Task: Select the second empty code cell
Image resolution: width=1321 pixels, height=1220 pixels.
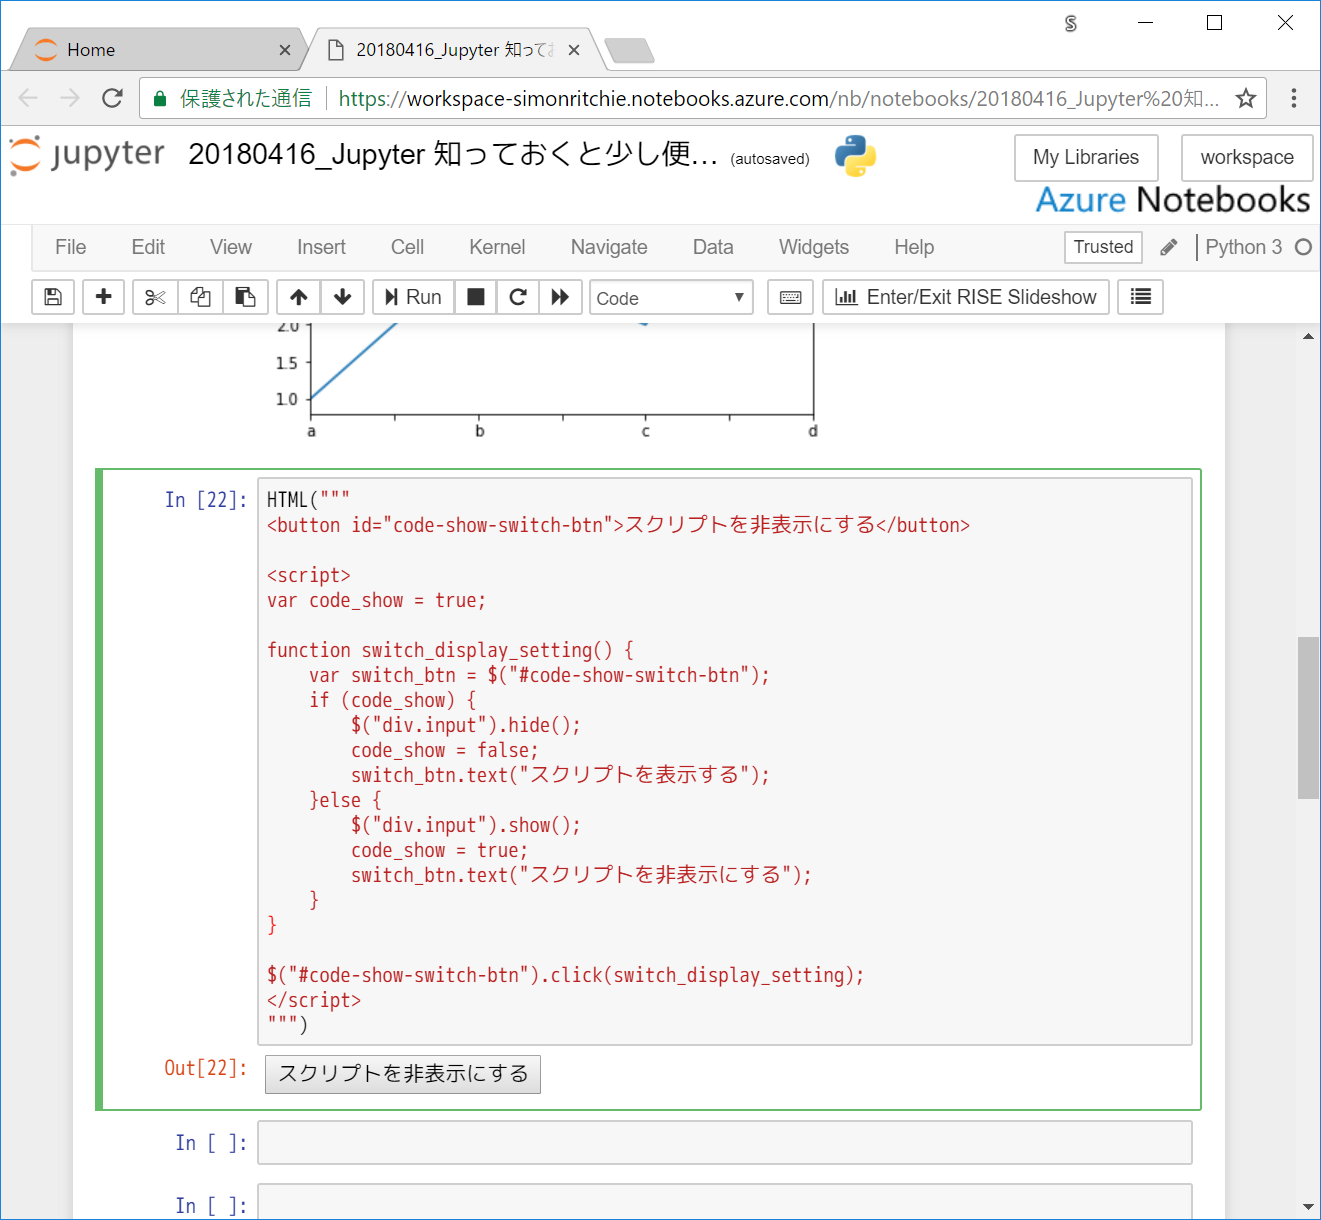Action: pyautogui.click(x=725, y=1201)
